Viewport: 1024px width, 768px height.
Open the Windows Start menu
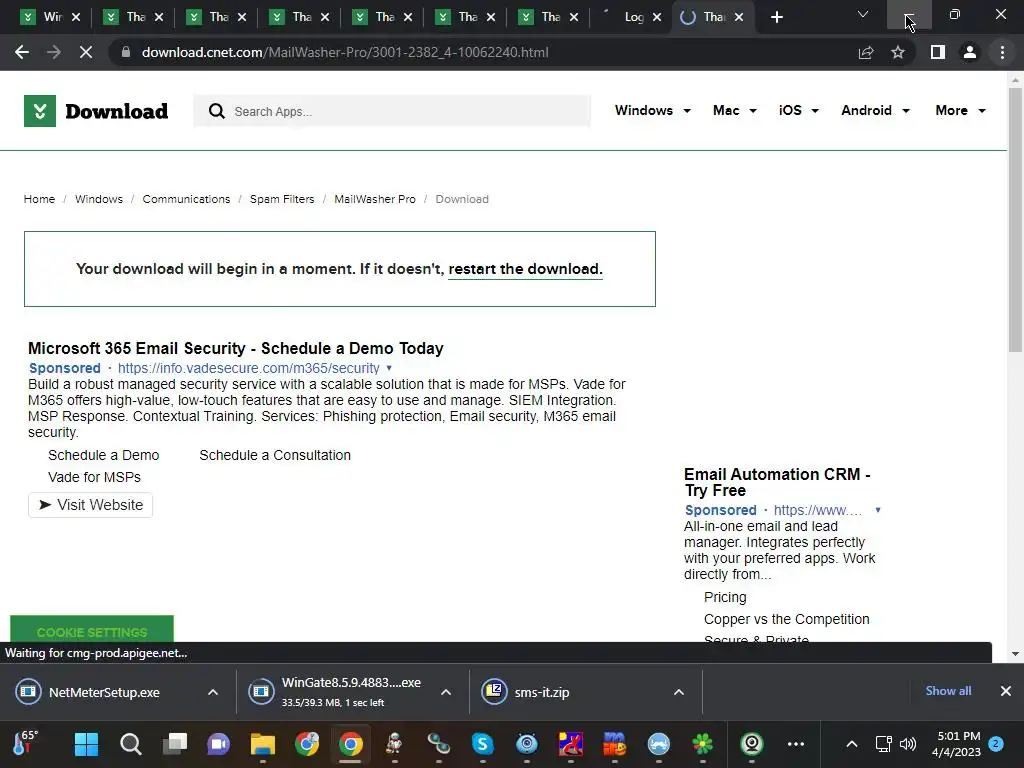pyautogui.click(x=86, y=744)
